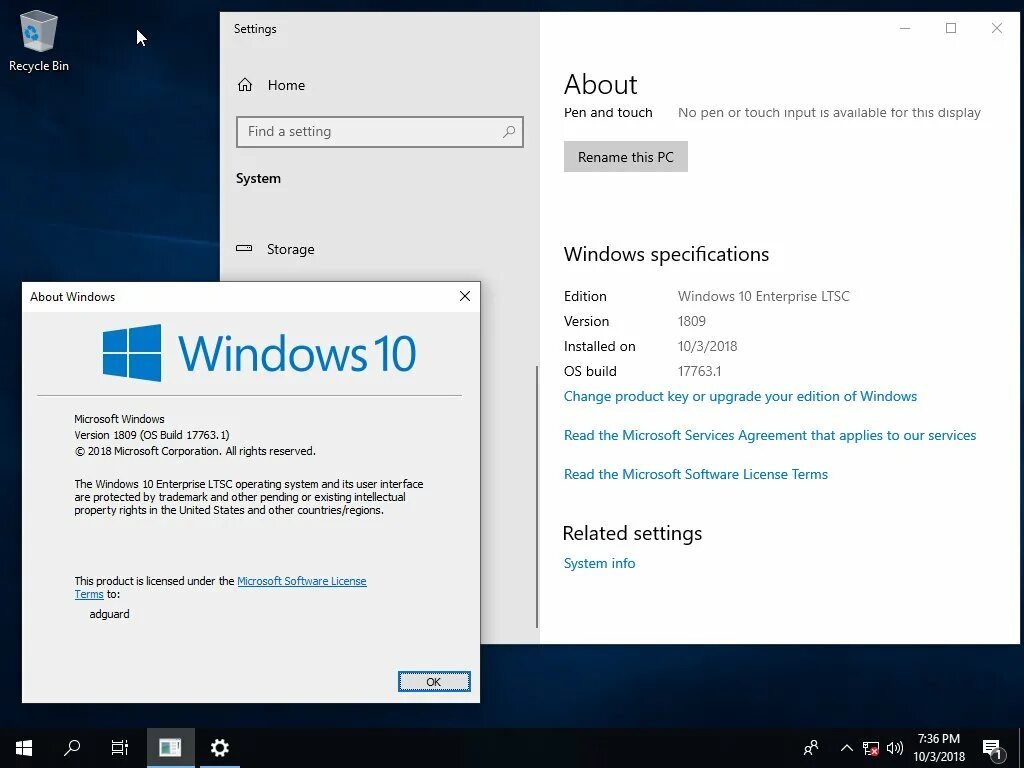Open Task View on the taskbar
The height and width of the screenshot is (768, 1024).
120,748
